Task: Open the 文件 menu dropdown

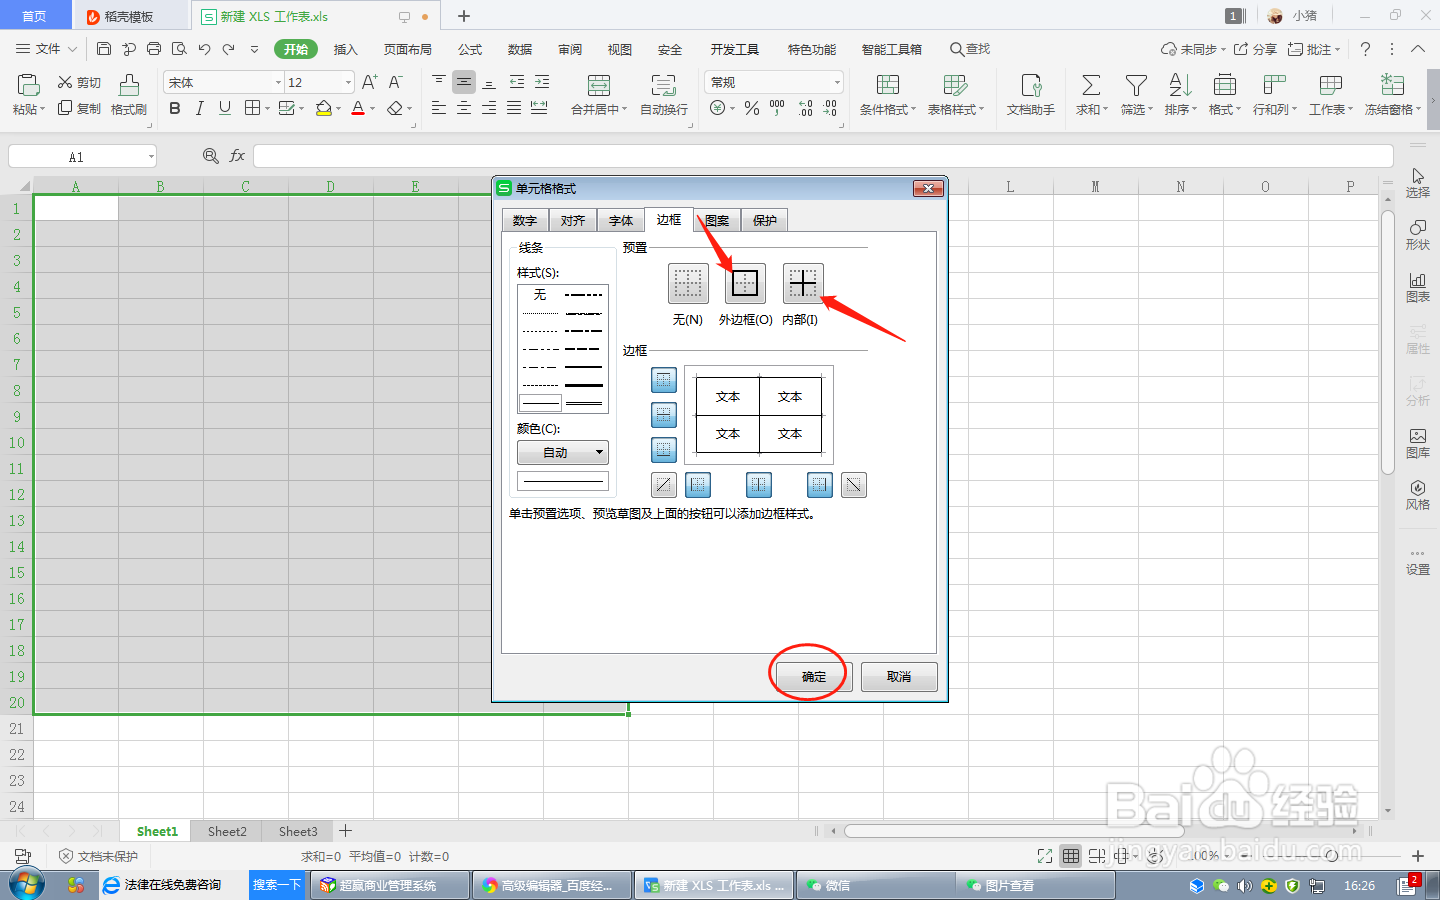Action: [47, 49]
